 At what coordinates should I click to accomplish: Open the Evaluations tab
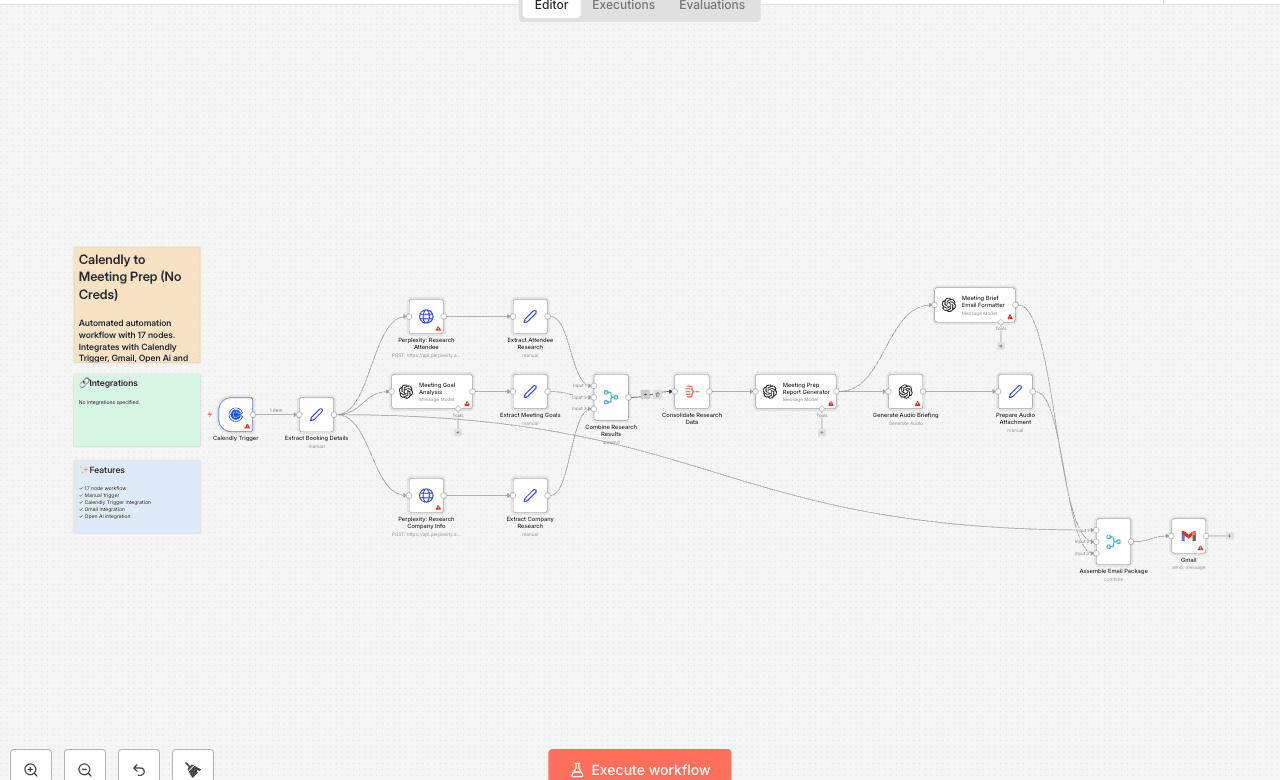click(711, 6)
